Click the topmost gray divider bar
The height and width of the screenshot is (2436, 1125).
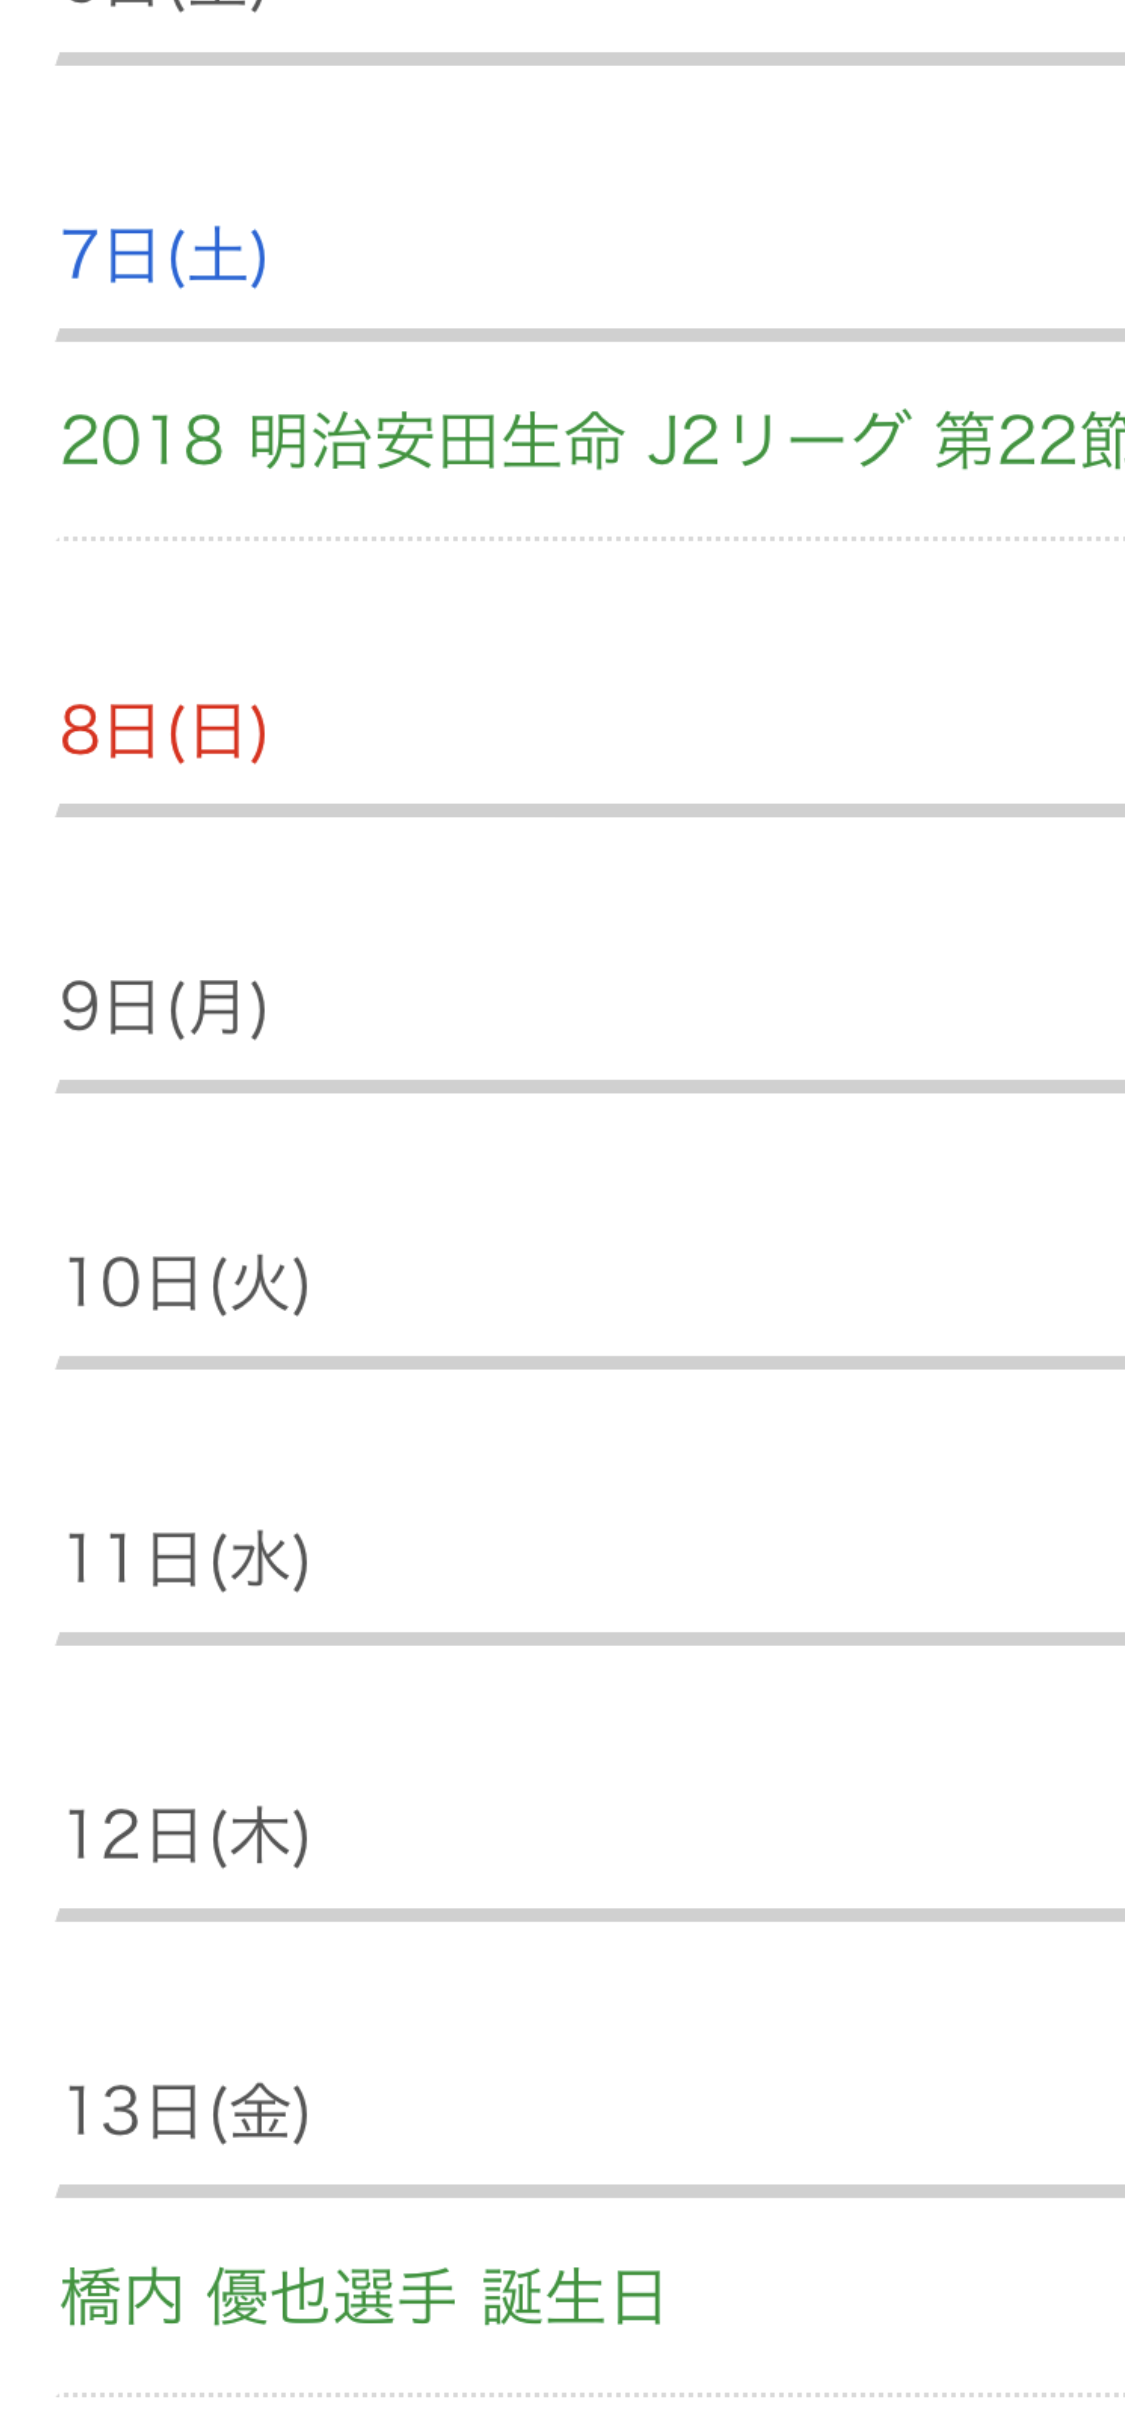(590, 59)
